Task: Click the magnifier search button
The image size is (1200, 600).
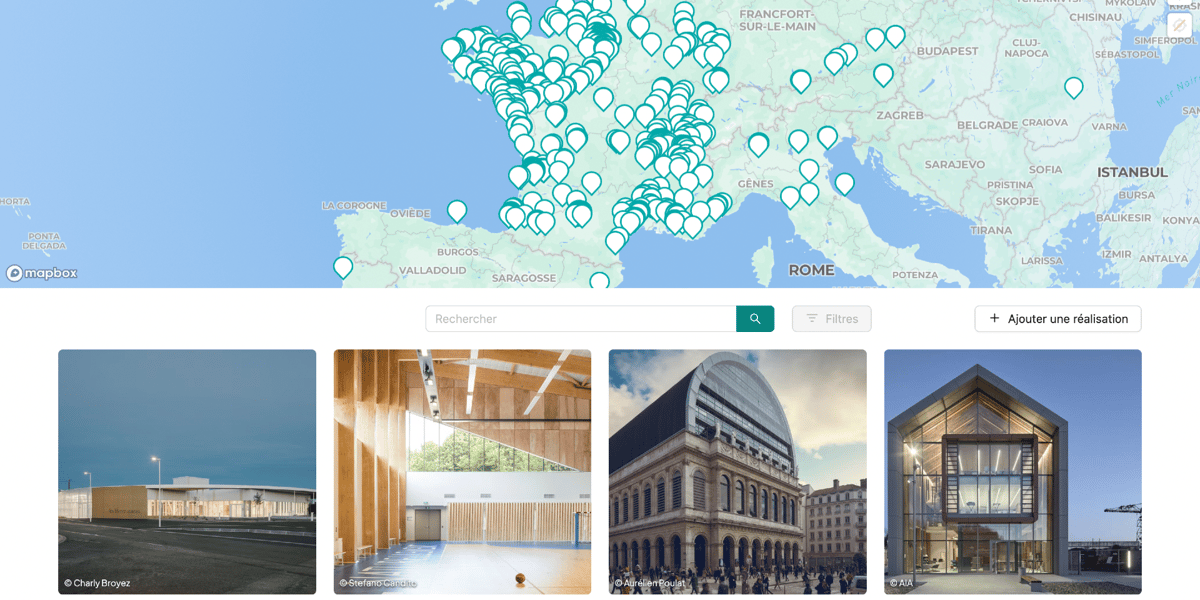Action: tap(755, 319)
